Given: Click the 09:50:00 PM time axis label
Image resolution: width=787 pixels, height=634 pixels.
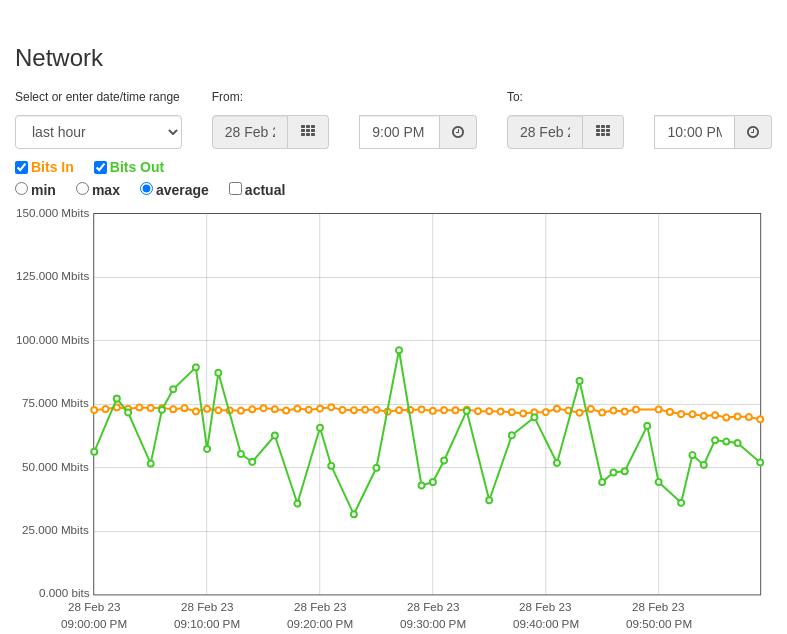Looking at the screenshot, I should (659, 624).
